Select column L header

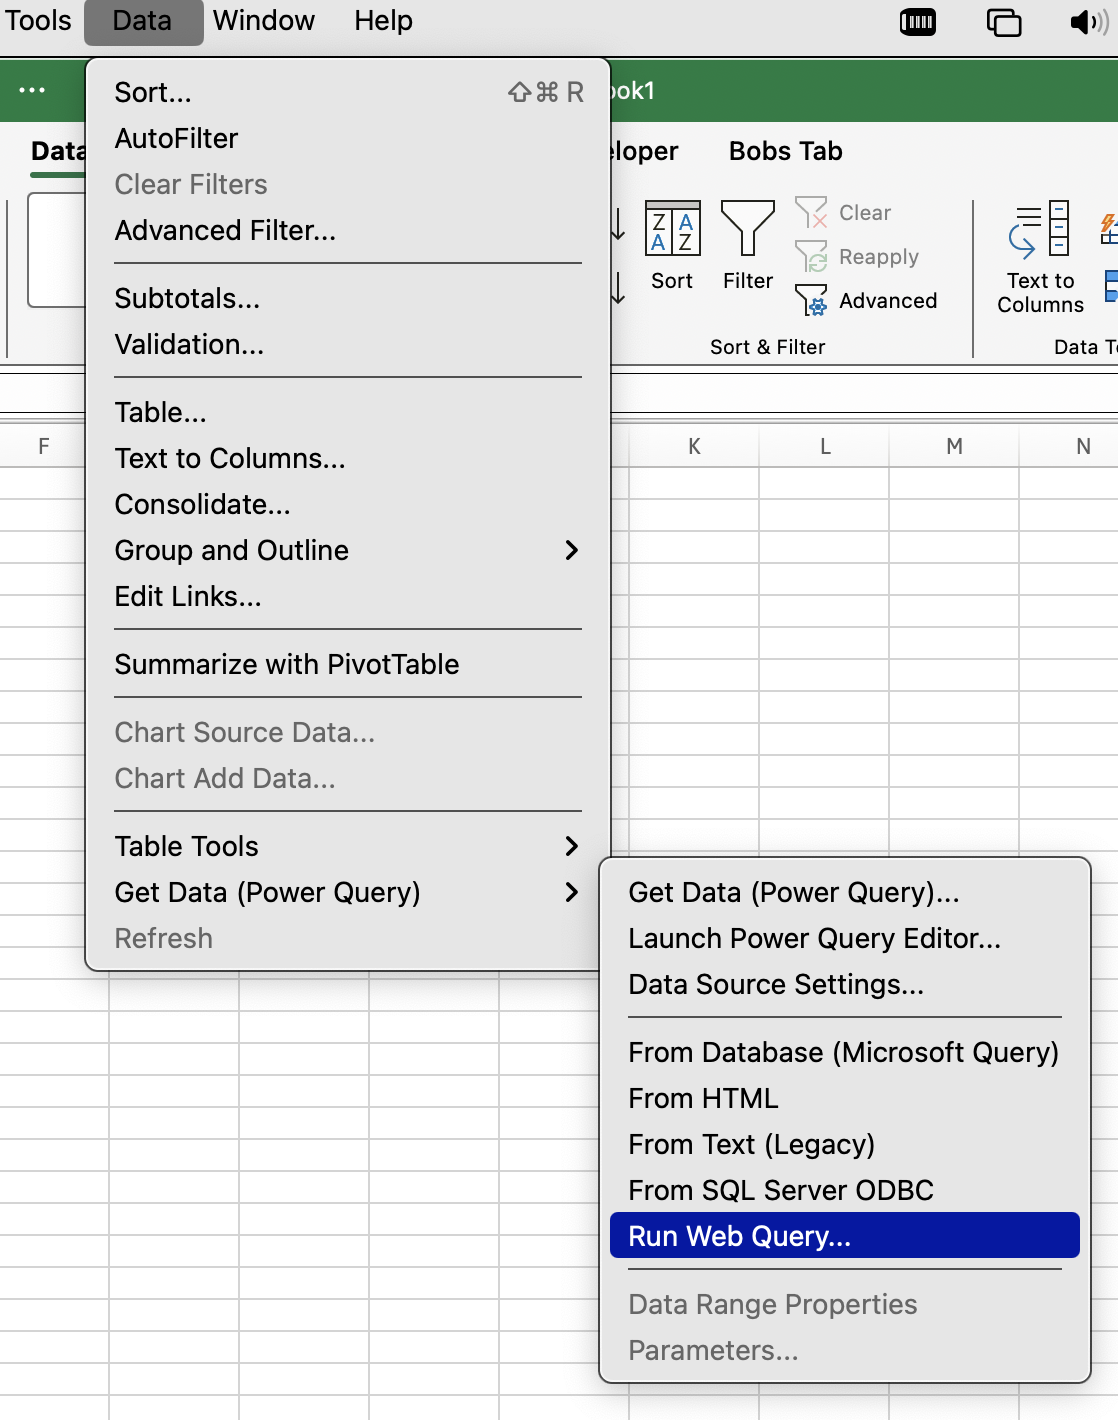click(x=825, y=446)
